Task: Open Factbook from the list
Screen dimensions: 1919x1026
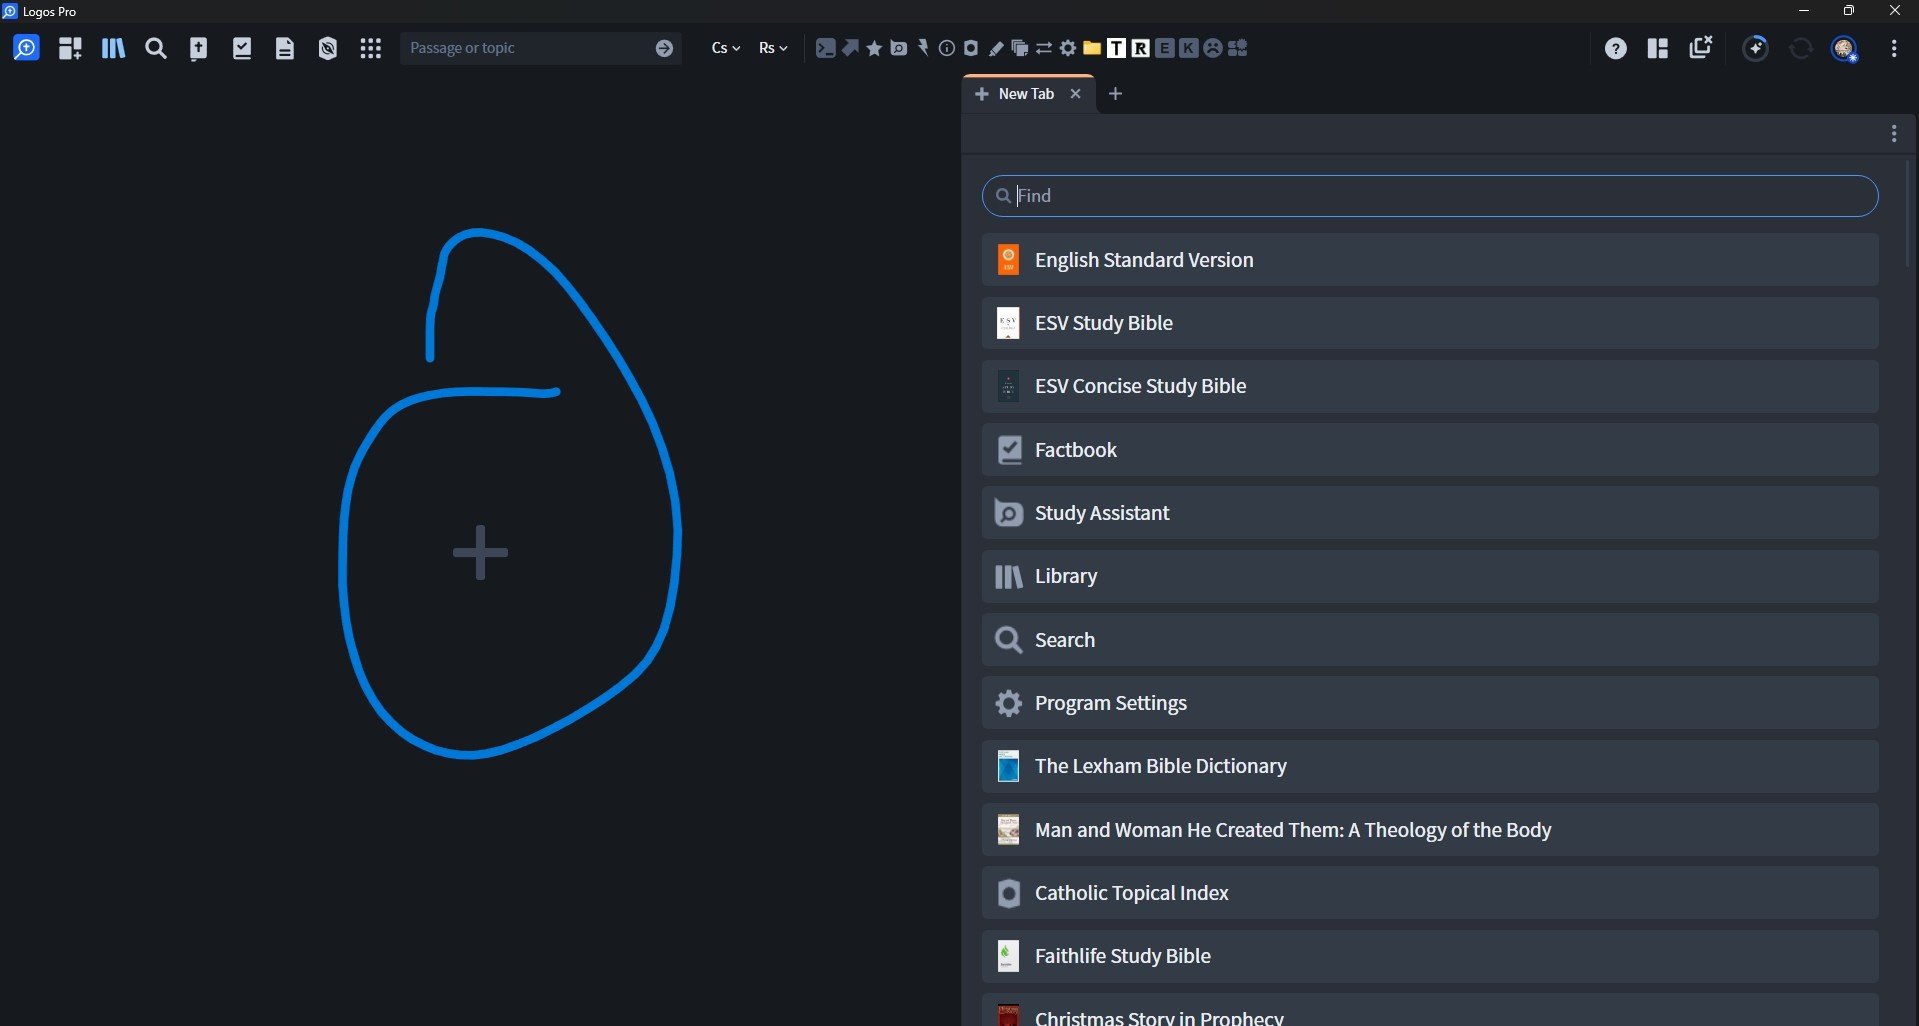Action: 1430,450
